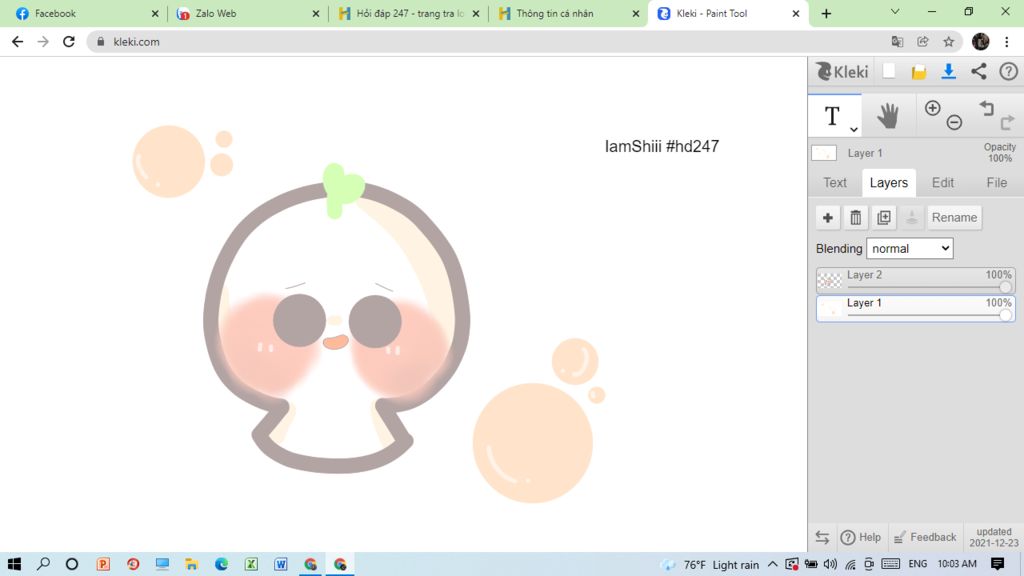Redo the last undone action
Viewport: 1024px width, 576px height.
(x=1007, y=121)
